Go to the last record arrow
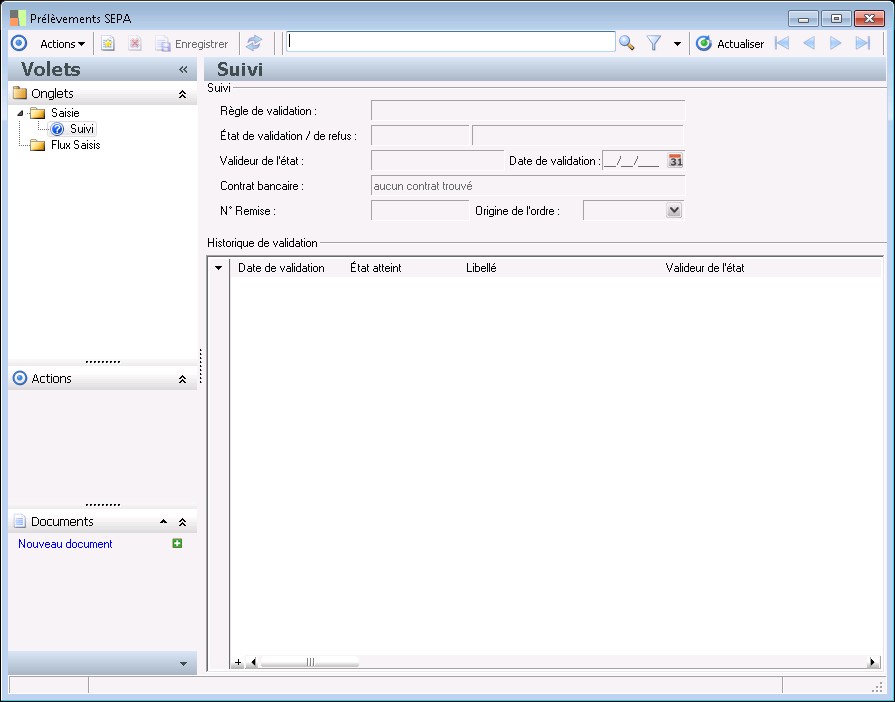895x702 pixels. (x=863, y=43)
